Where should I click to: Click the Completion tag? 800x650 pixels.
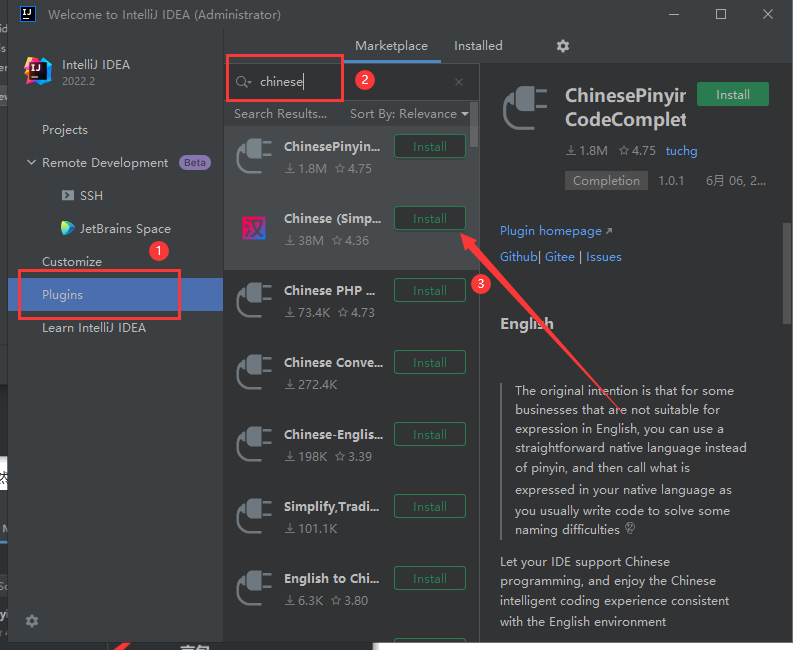pyautogui.click(x=606, y=181)
